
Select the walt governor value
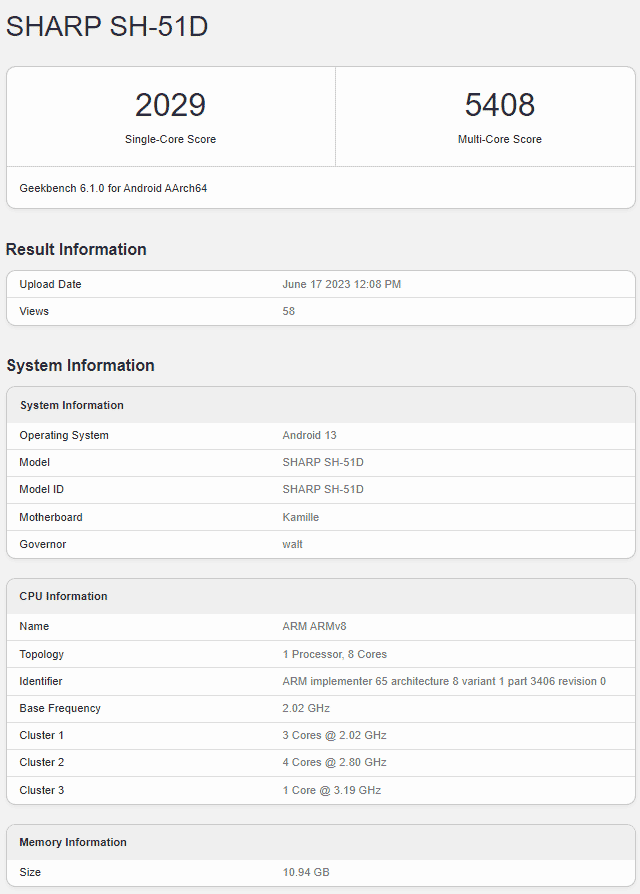pyautogui.click(x=292, y=544)
